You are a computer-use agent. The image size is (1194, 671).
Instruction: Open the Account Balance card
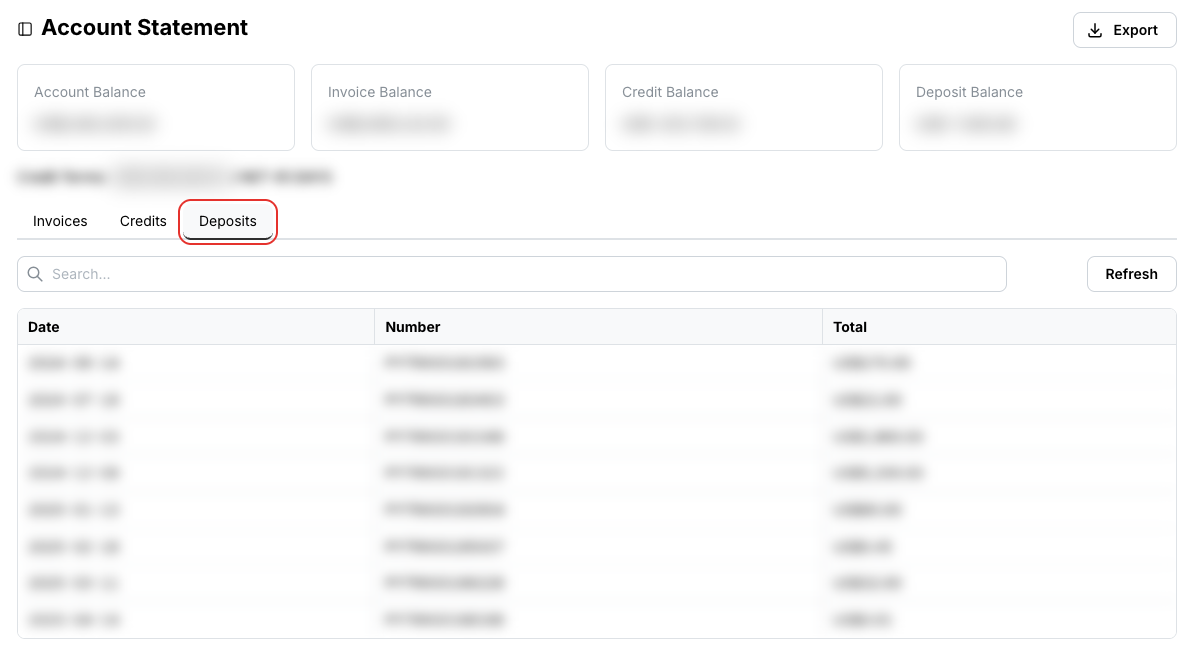coord(156,107)
